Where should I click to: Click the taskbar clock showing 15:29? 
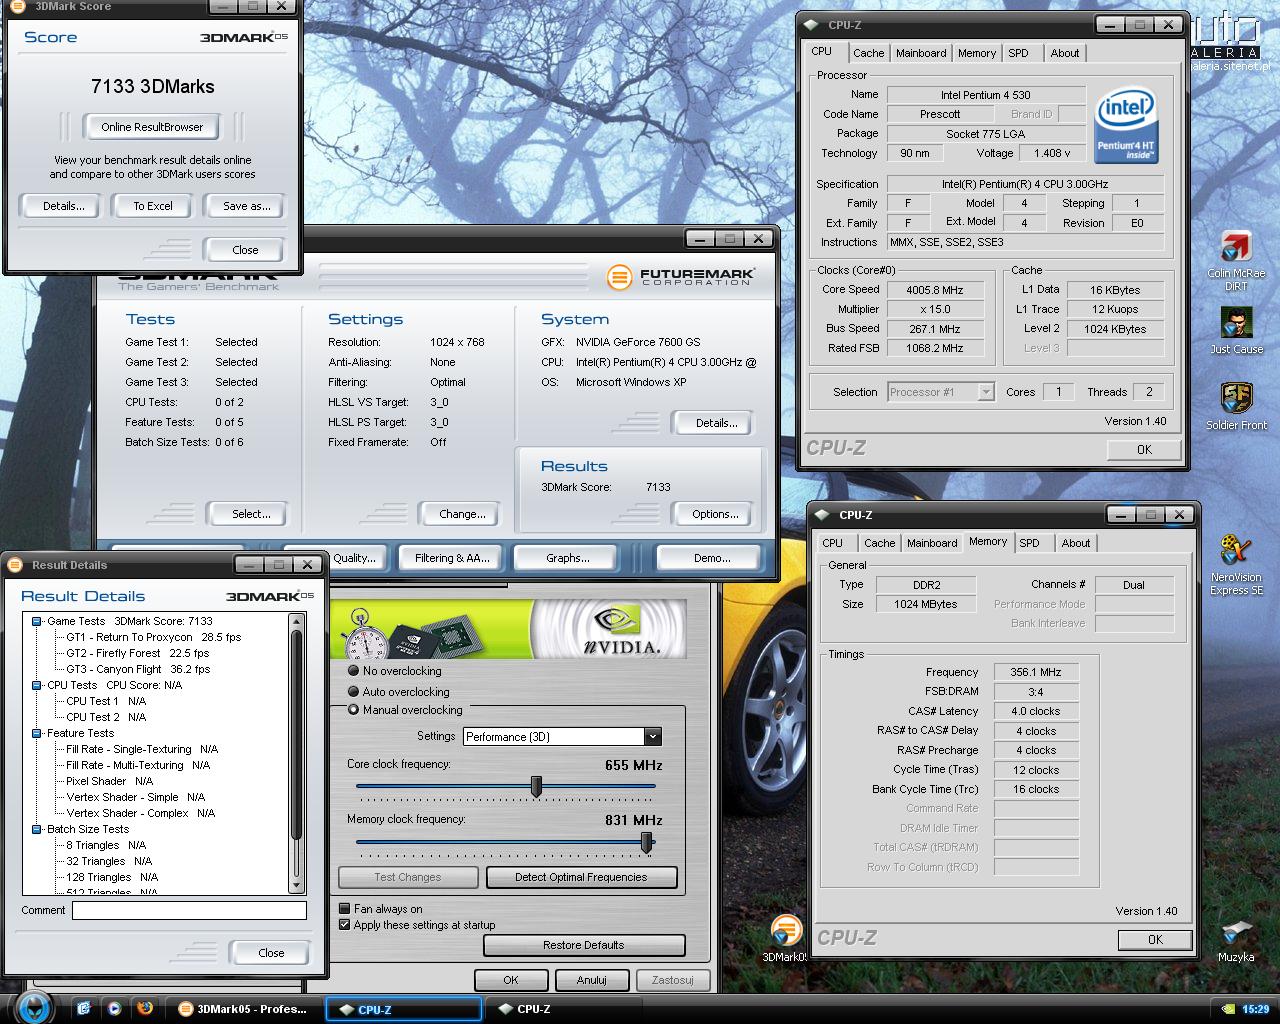tap(1255, 1009)
